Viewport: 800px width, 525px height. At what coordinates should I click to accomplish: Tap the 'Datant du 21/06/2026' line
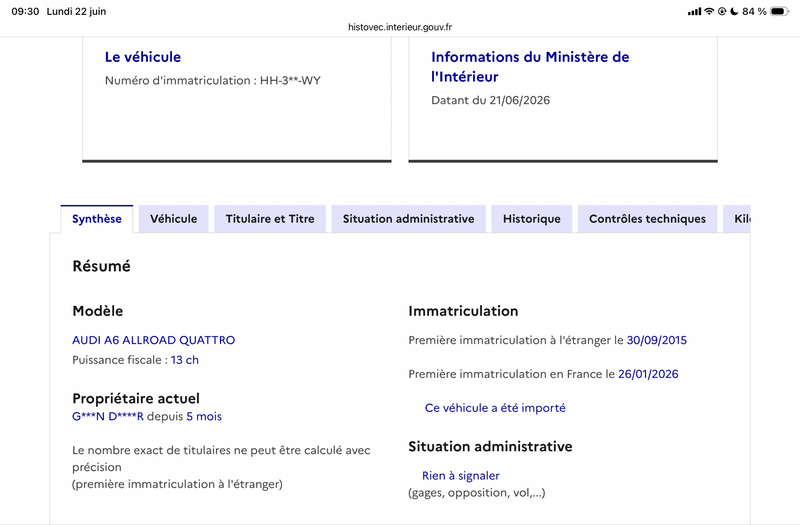click(490, 101)
